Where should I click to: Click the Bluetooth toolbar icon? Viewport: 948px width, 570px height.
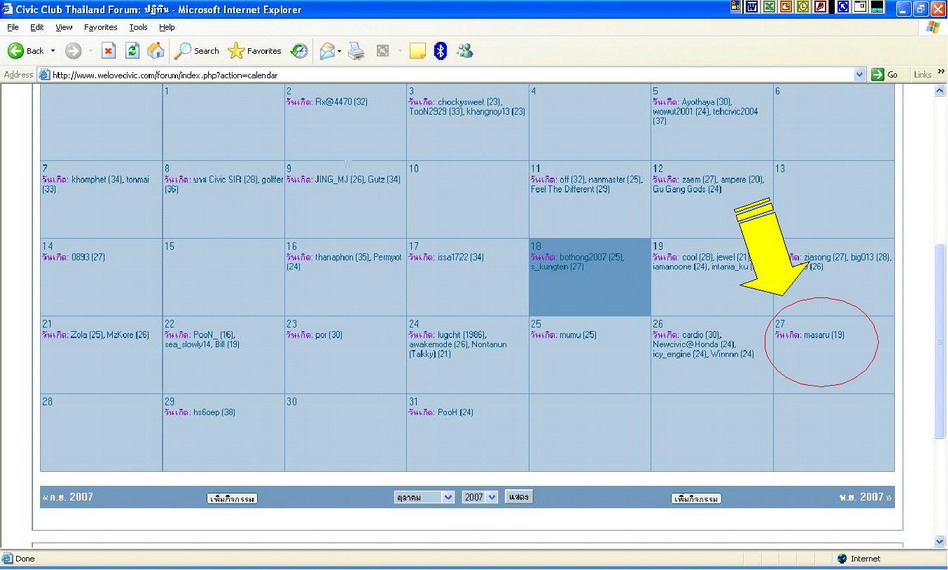point(440,51)
